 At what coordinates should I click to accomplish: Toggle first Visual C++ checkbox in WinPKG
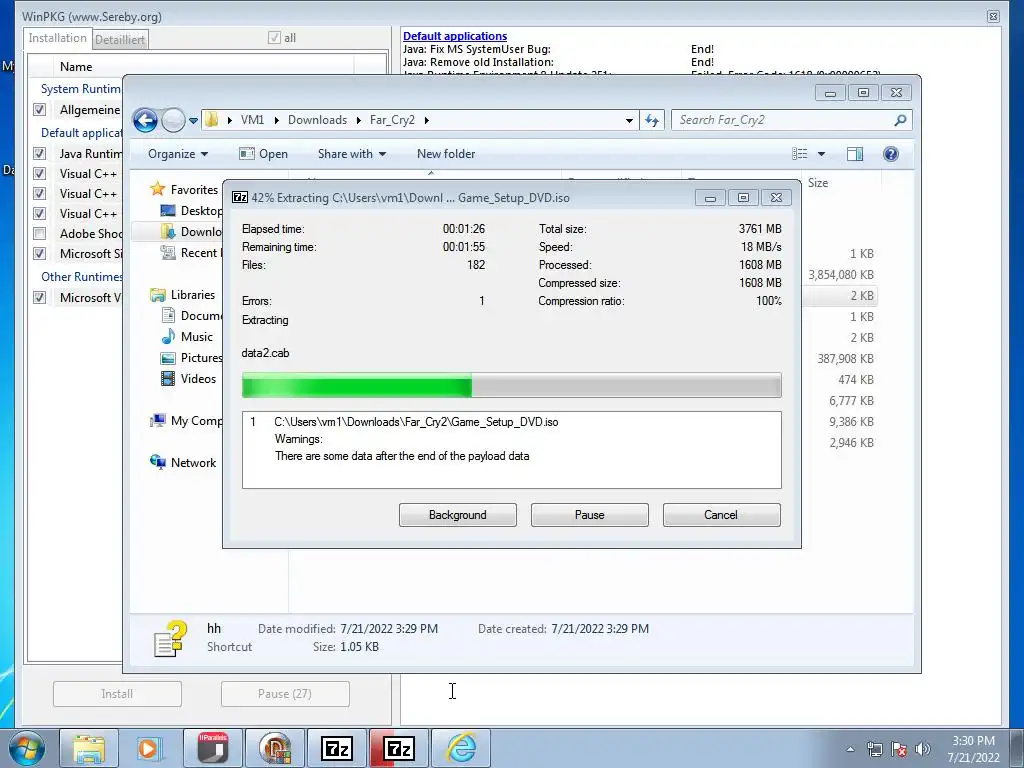[39, 174]
